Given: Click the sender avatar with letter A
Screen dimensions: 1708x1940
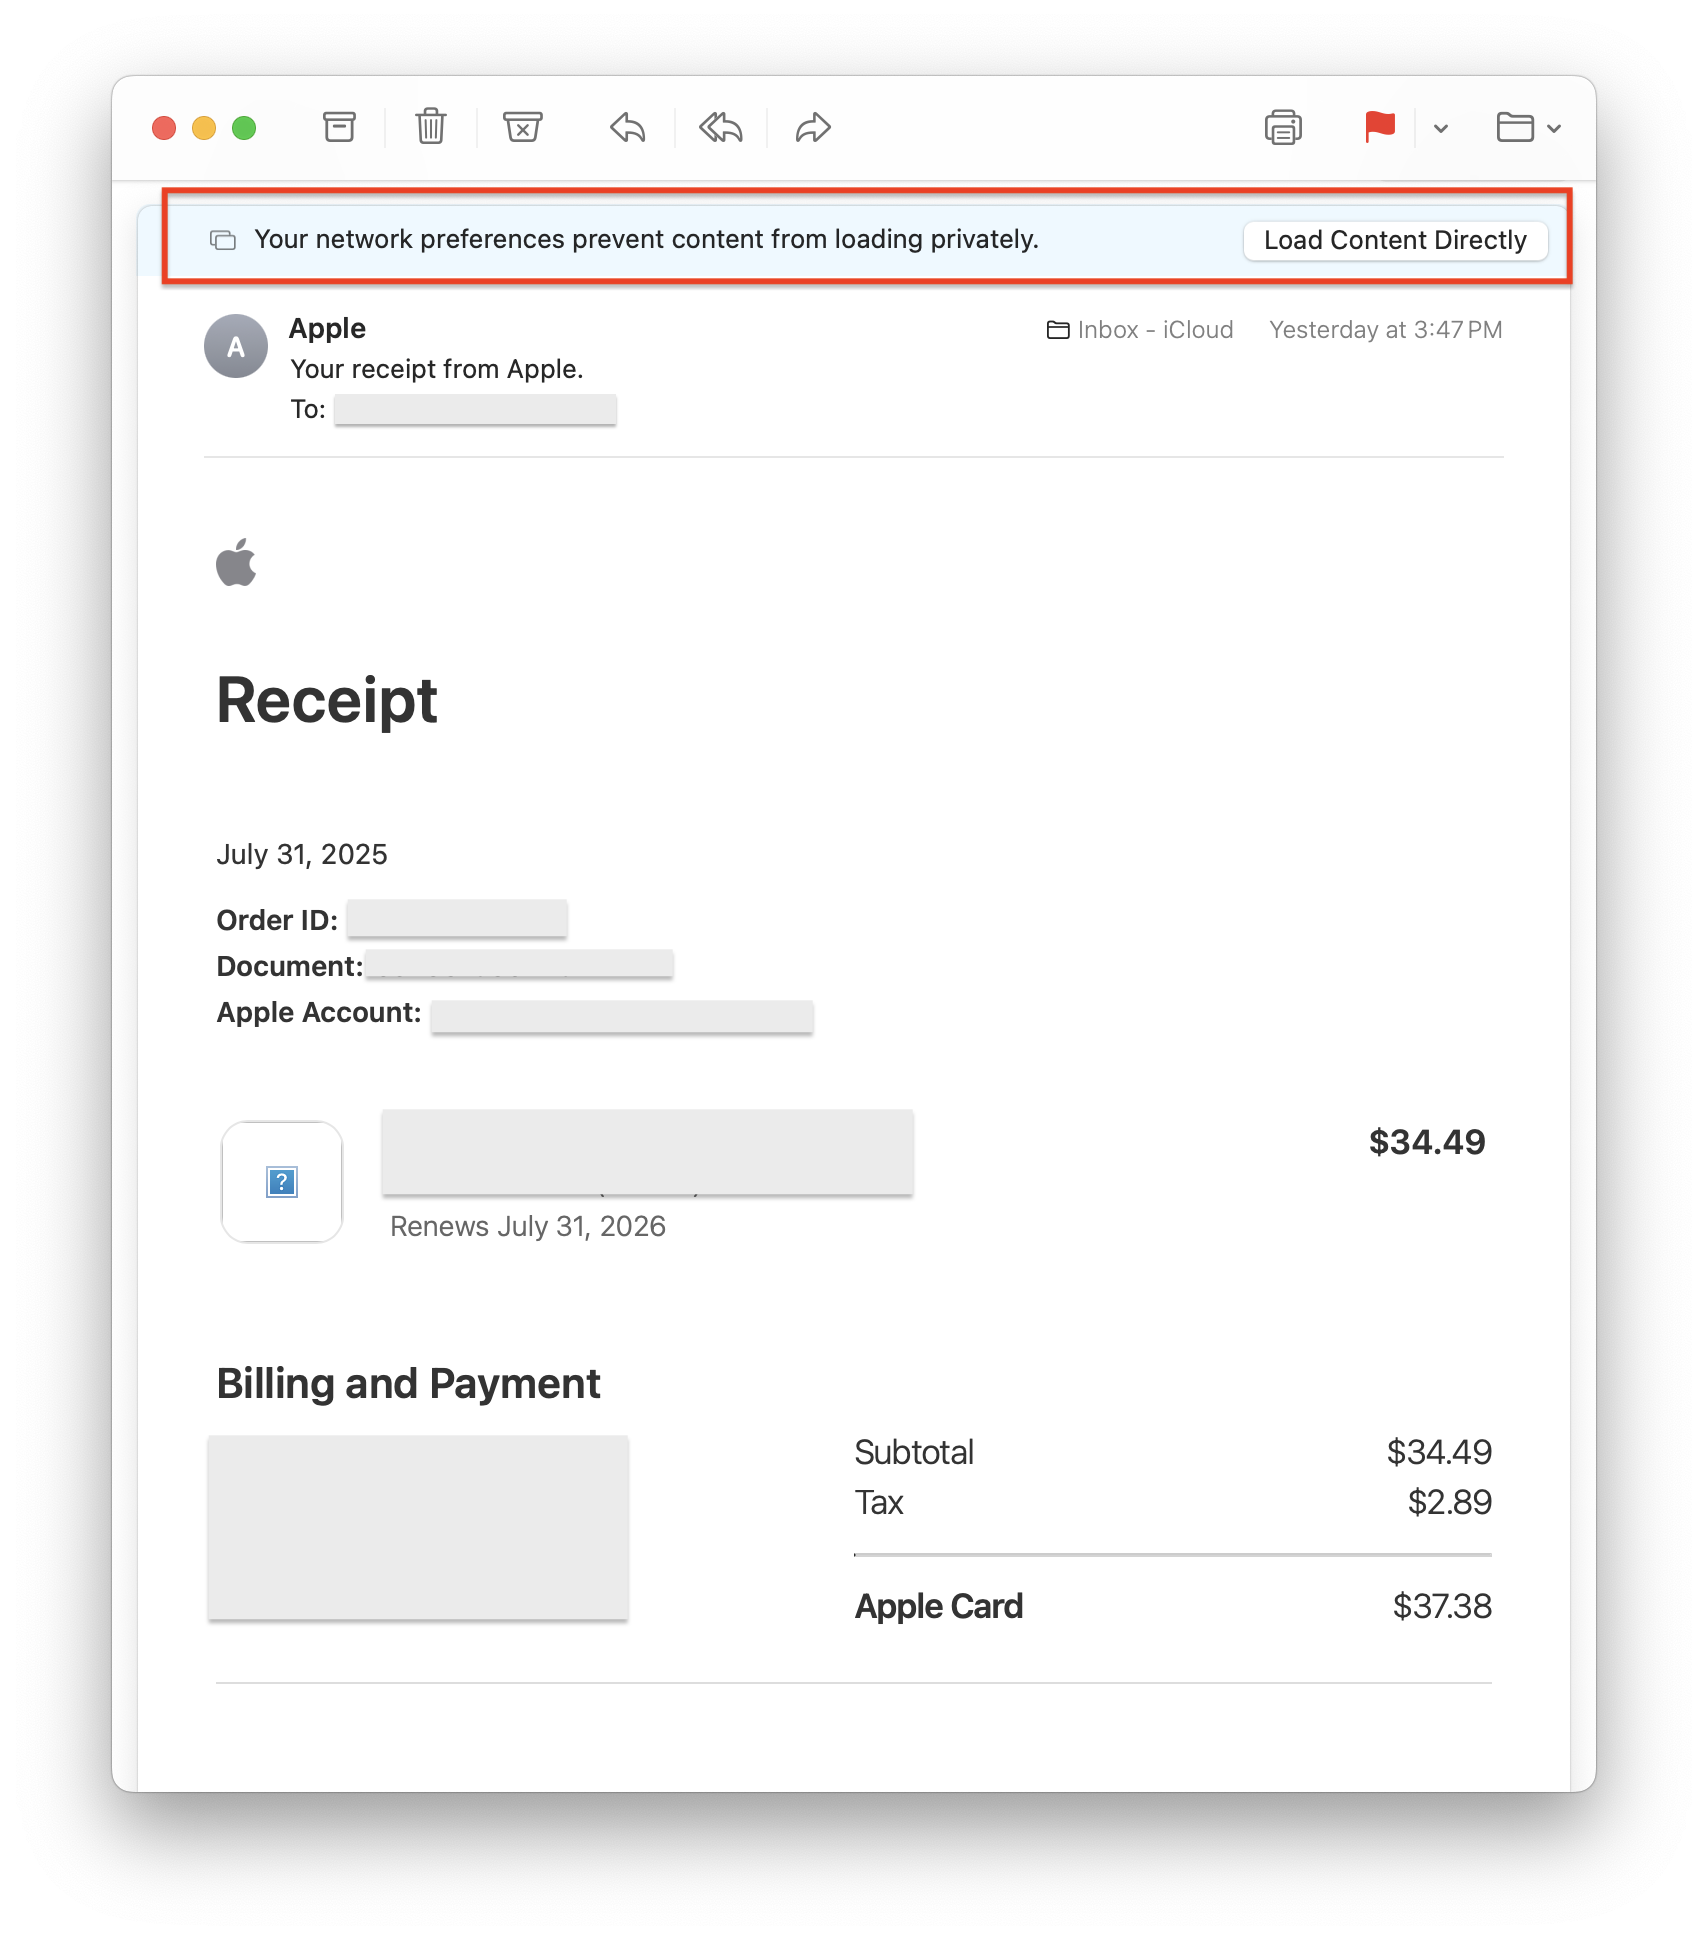Looking at the screenshot, I should (x=236, y=347).
